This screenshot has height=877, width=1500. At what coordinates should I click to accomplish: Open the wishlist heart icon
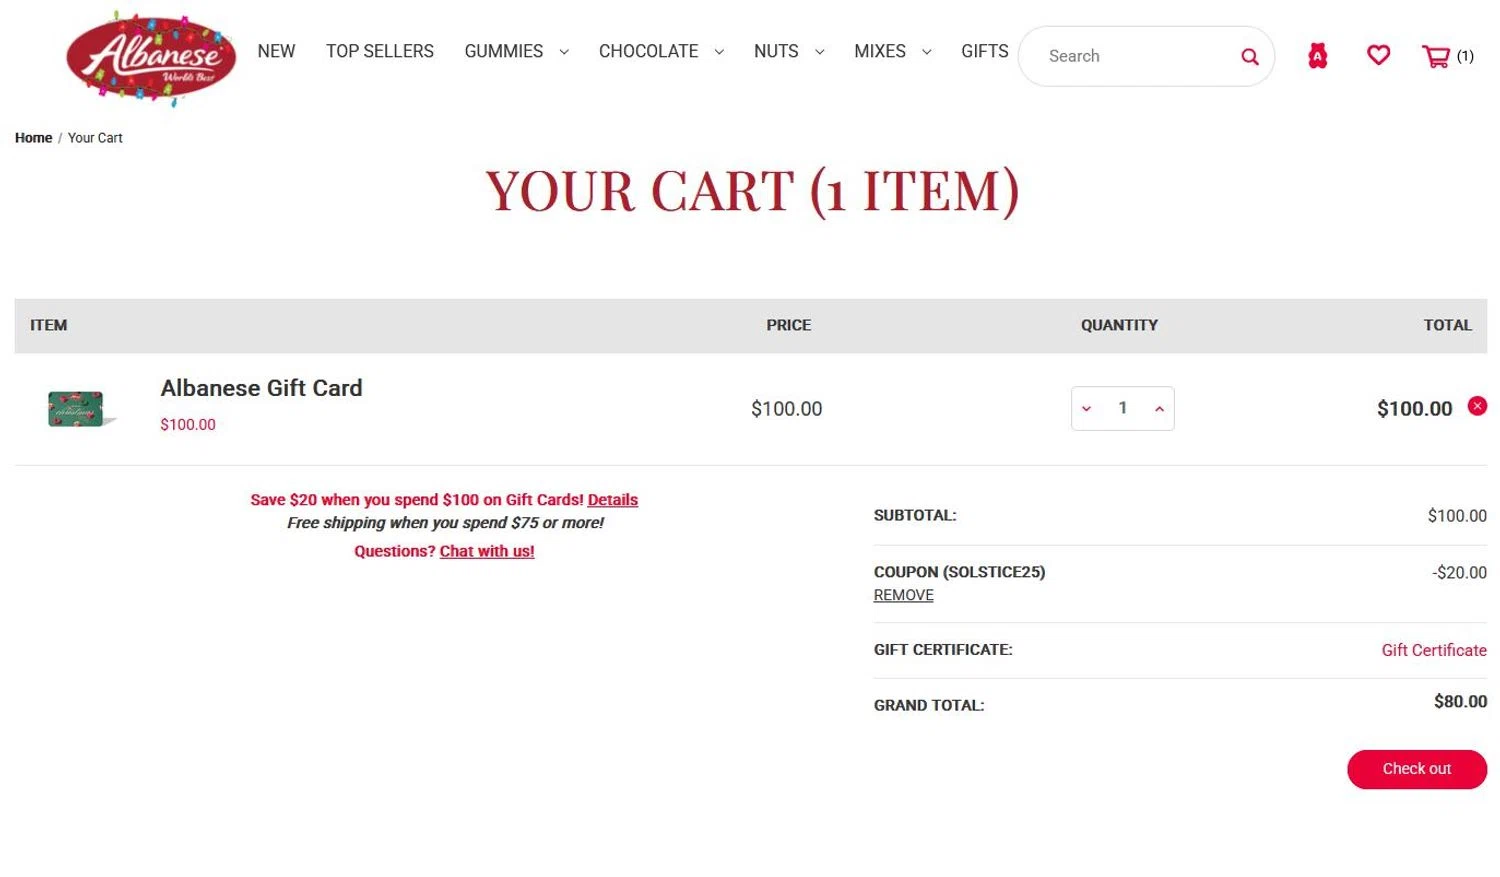pos(1378,55)
